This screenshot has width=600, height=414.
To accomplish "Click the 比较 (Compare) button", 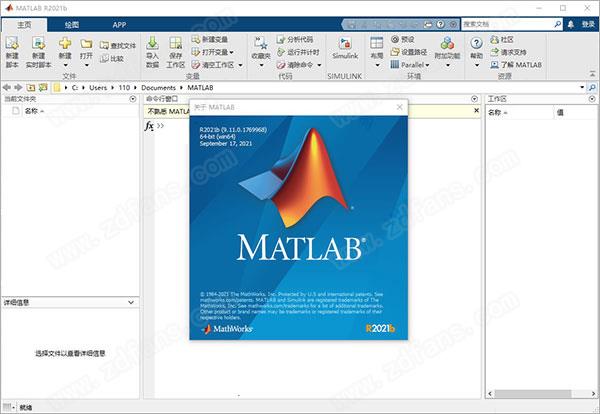I will [112, 59].
